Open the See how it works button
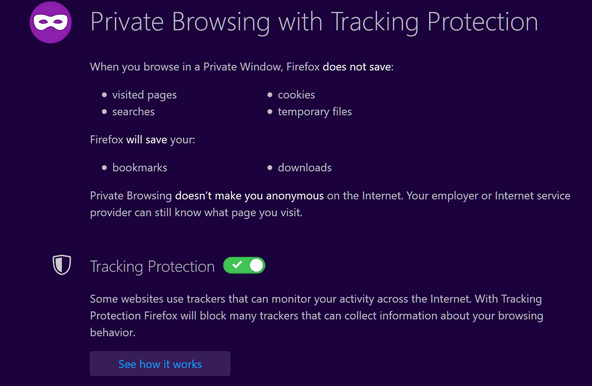This screenshot has width=592, height=386. 160,364
